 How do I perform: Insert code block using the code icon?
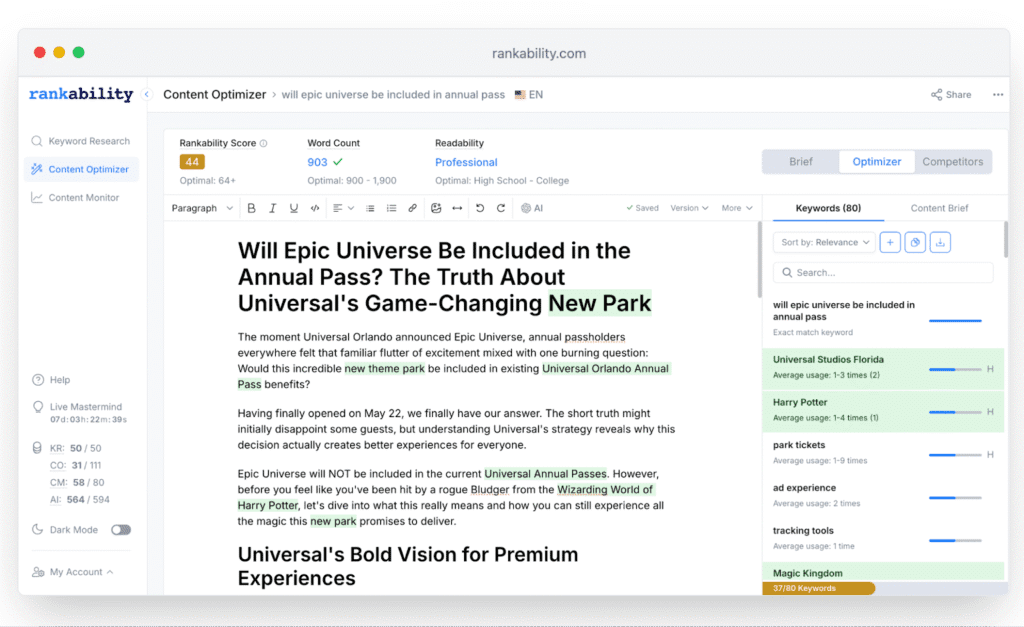(315, 208)
